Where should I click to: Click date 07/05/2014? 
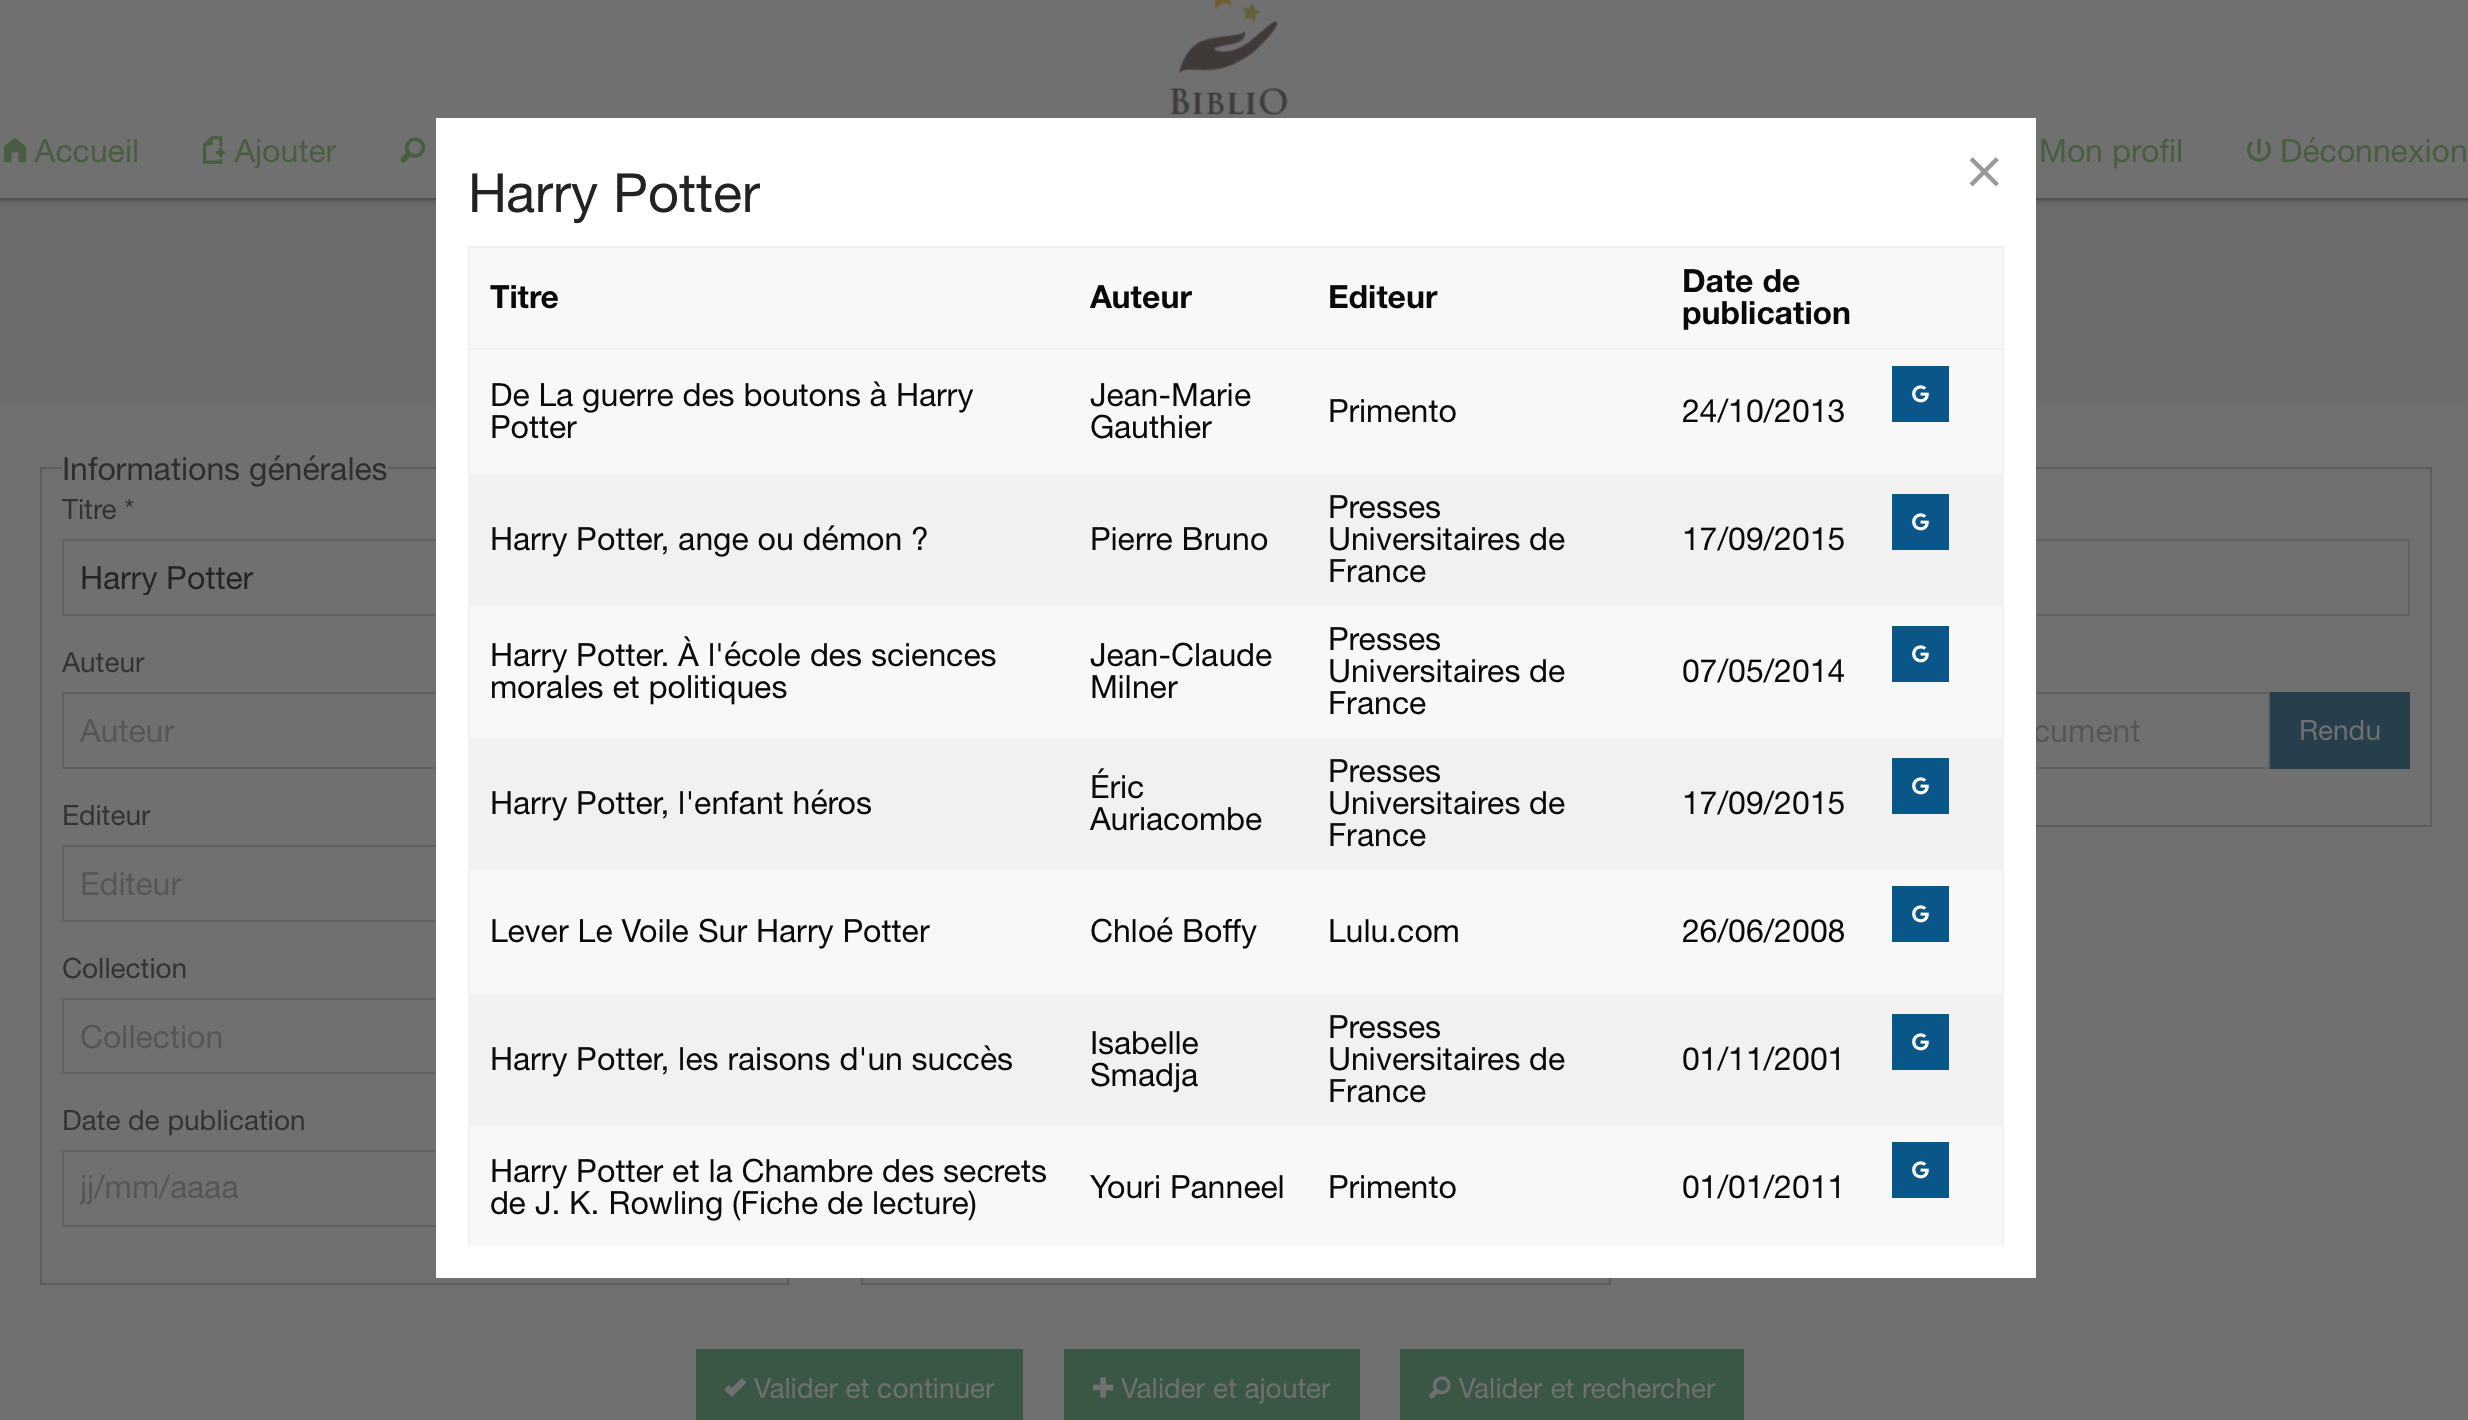[1763, 671]
